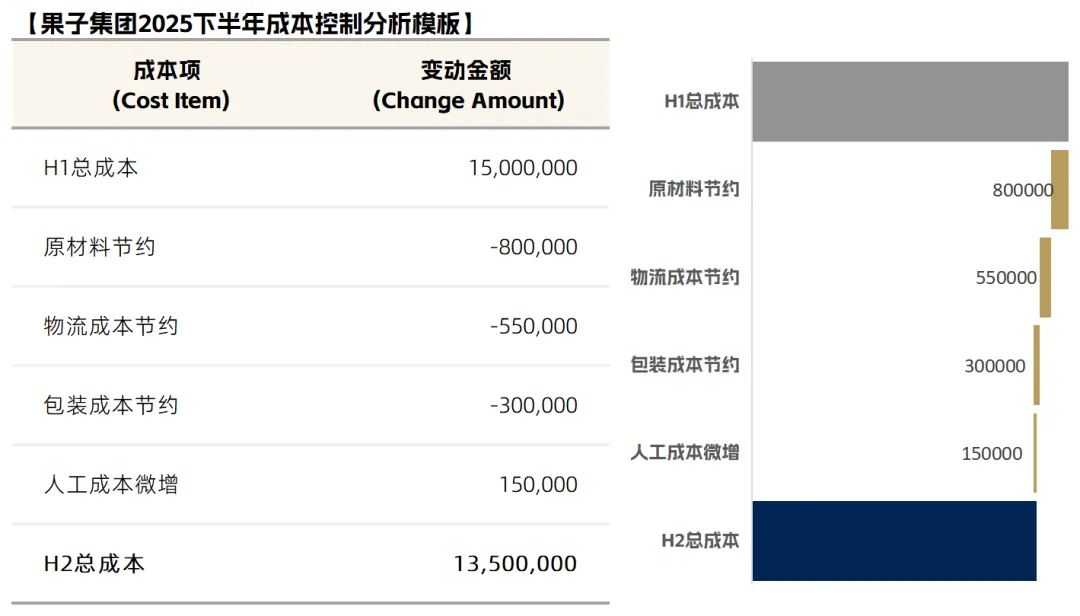
Task: Click the H1总成本 chart axis label
Action: point(701,101)
